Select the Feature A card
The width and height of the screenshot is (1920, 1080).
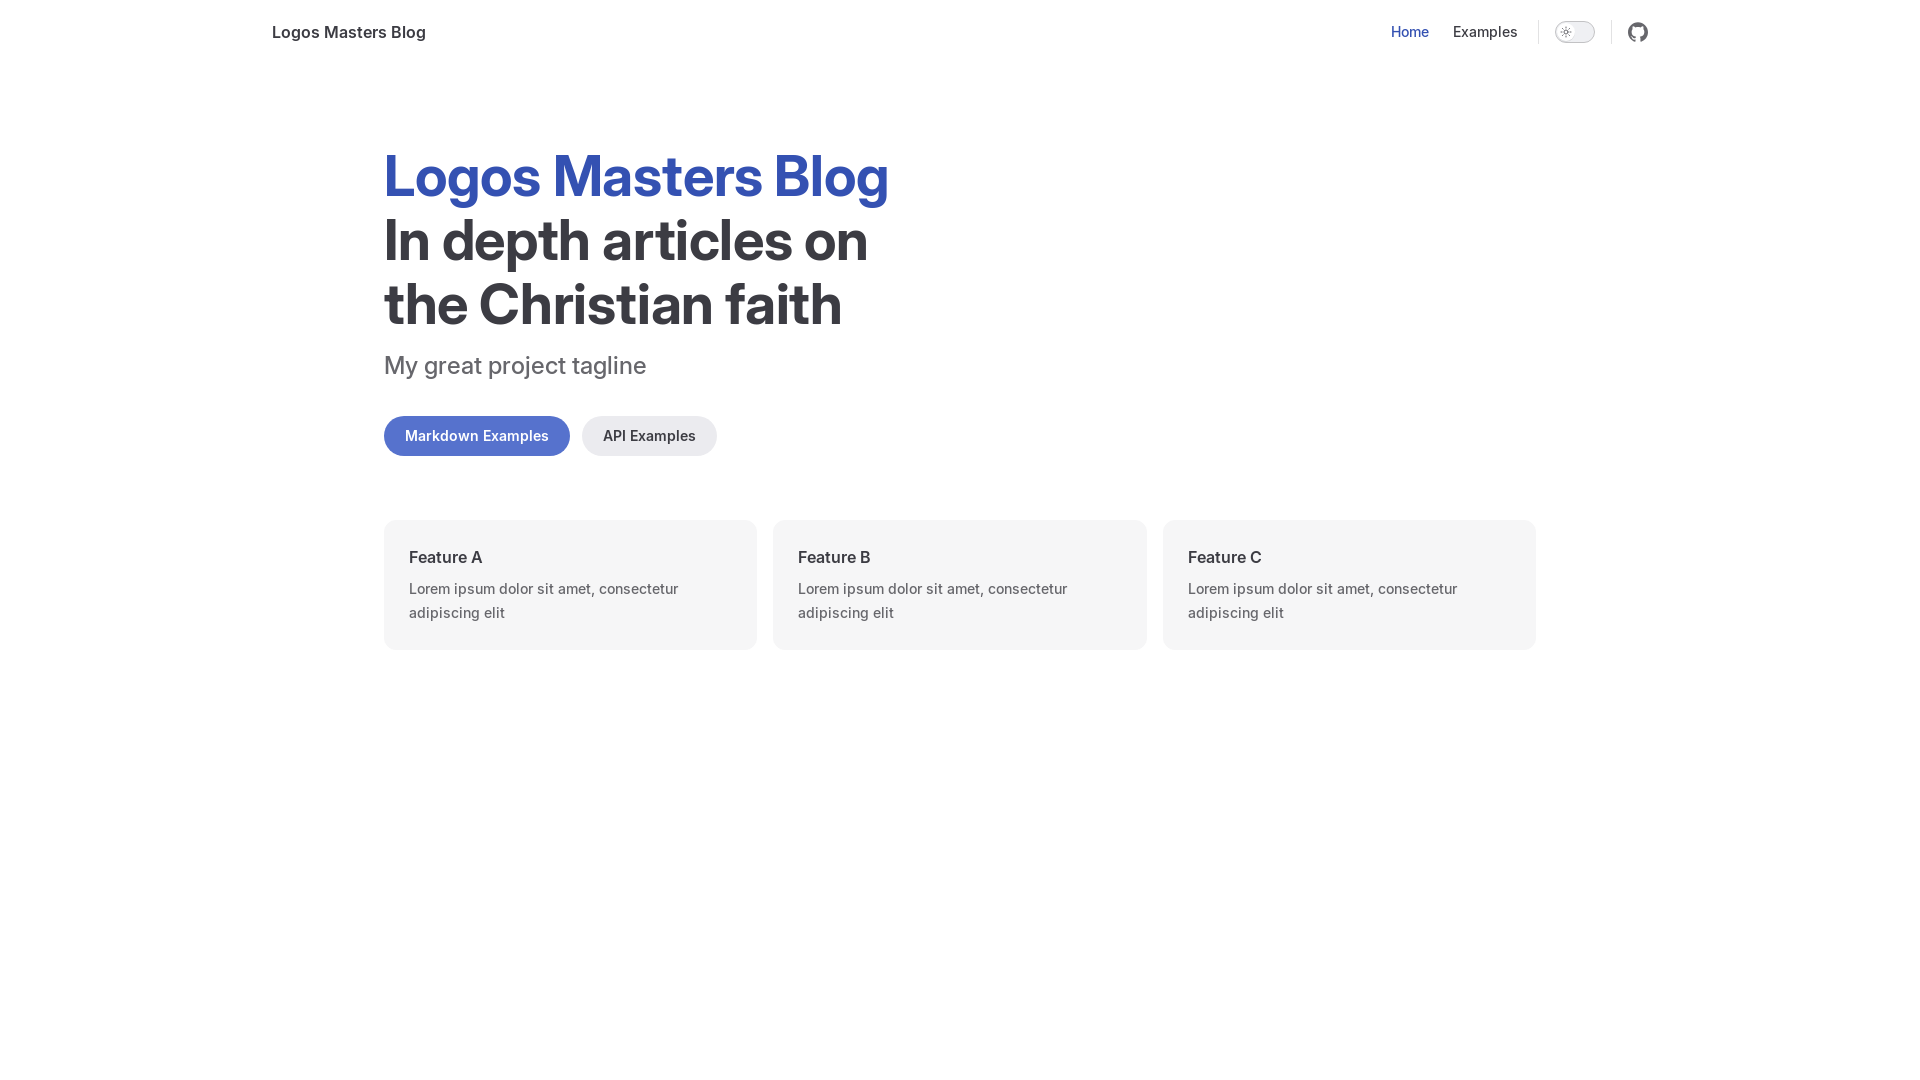pos(570,585)
